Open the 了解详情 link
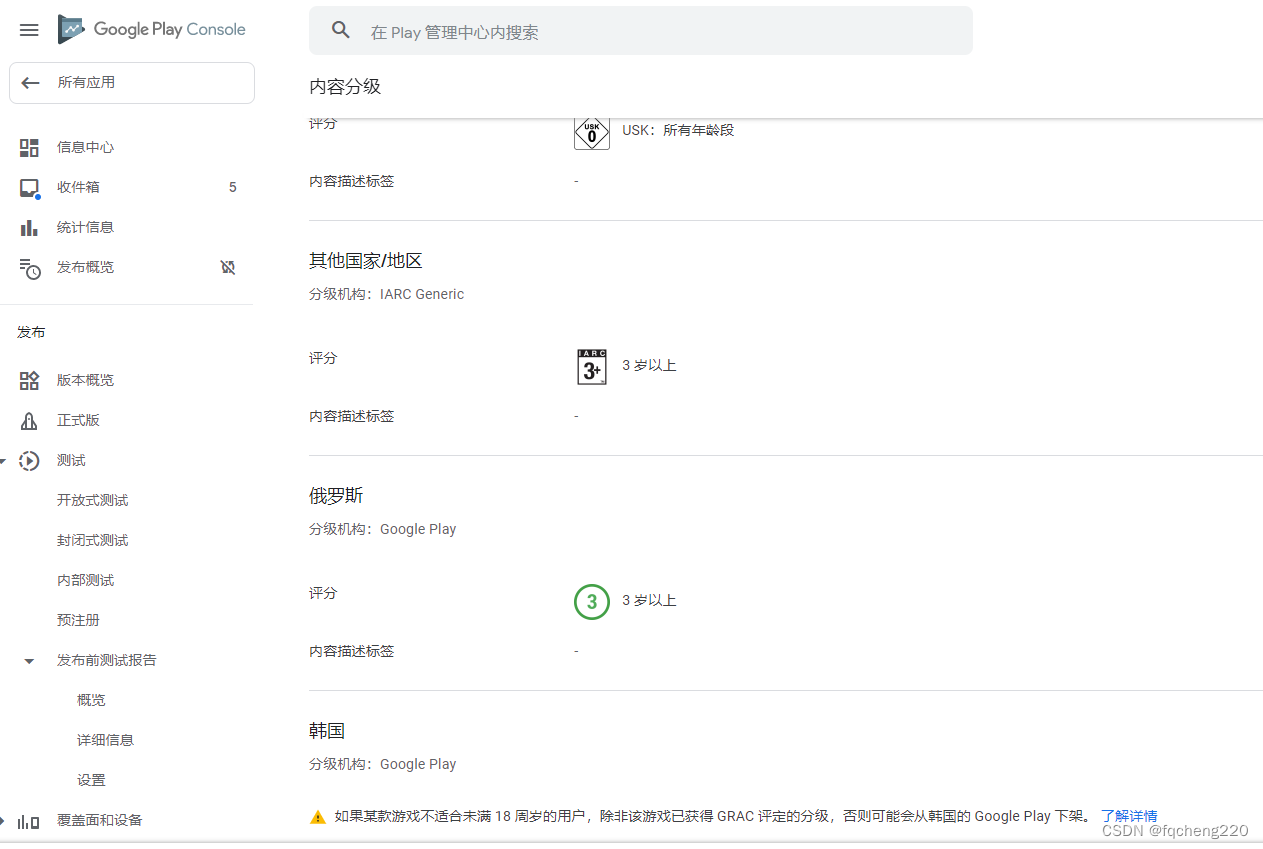This screenshot has height=849, width=1263. pyautogui.click(x=1129, y=816)
